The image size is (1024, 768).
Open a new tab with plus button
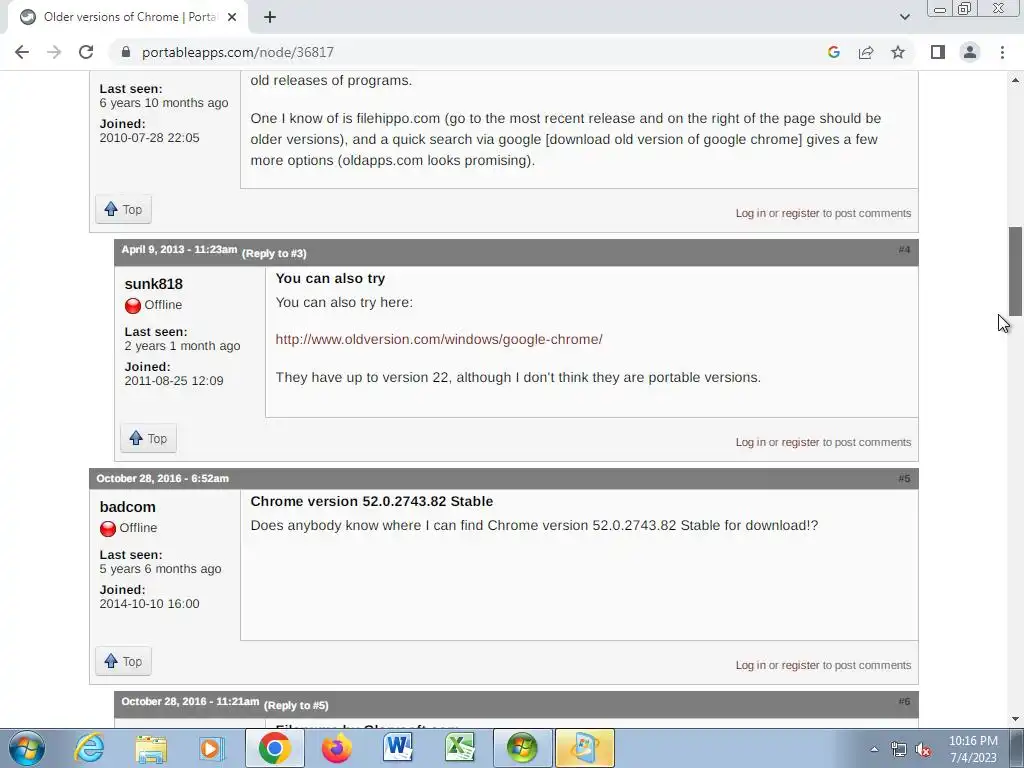[270, 17]
